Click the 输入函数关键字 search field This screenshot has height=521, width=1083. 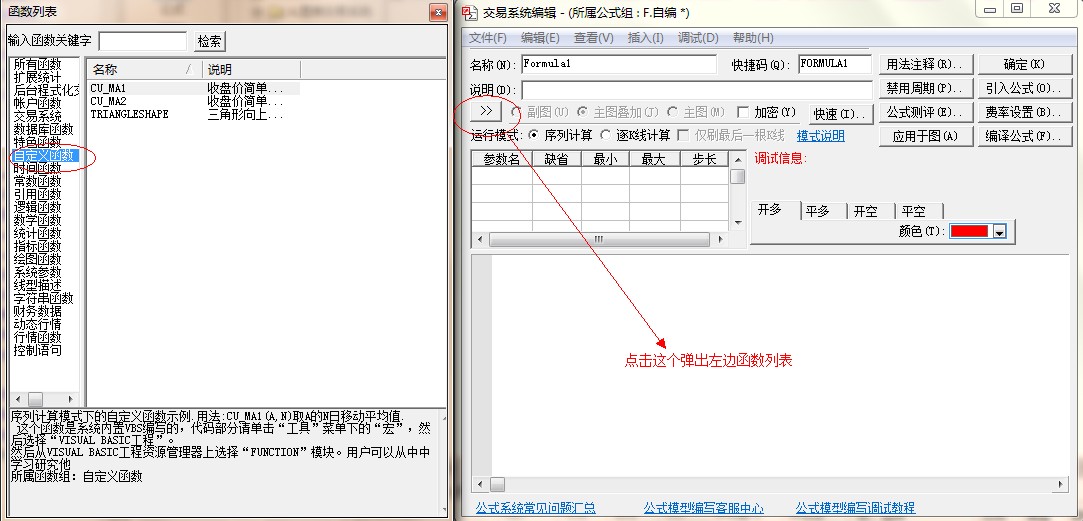point(142,41)
